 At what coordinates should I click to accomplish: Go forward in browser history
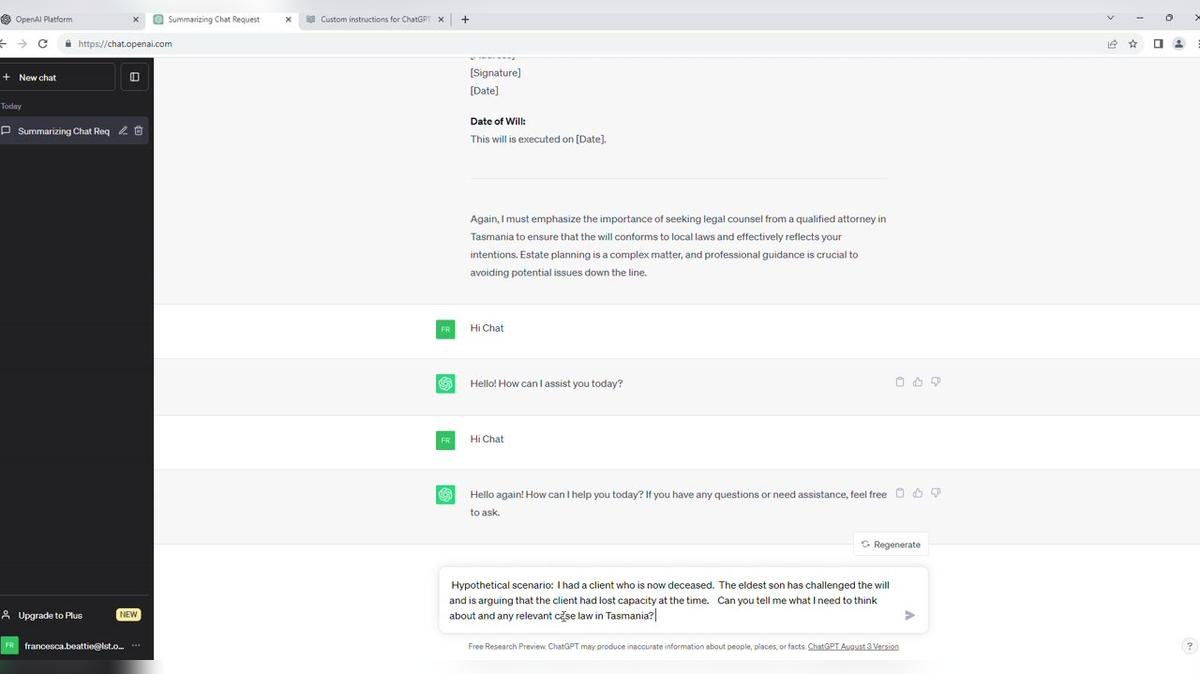(x=22, y=43)
